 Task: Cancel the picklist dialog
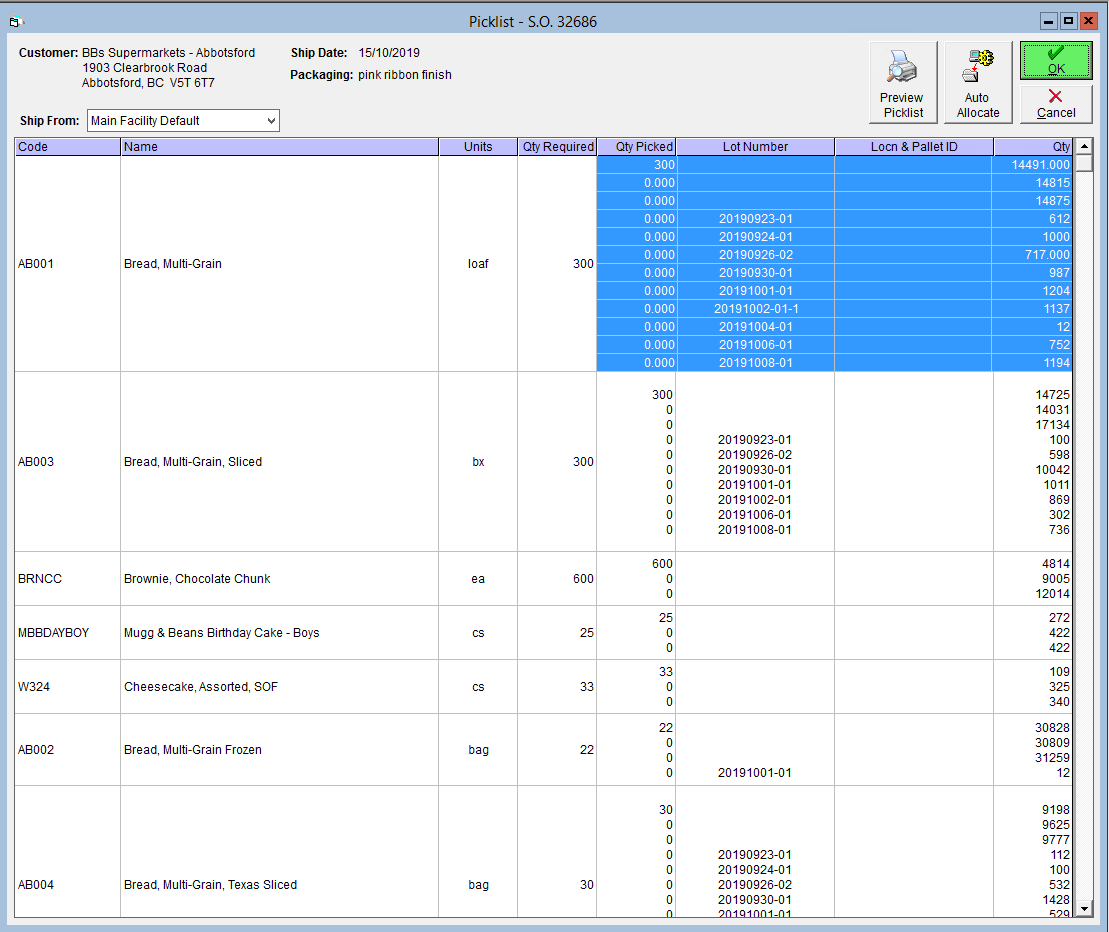(x=1056, y=104)
